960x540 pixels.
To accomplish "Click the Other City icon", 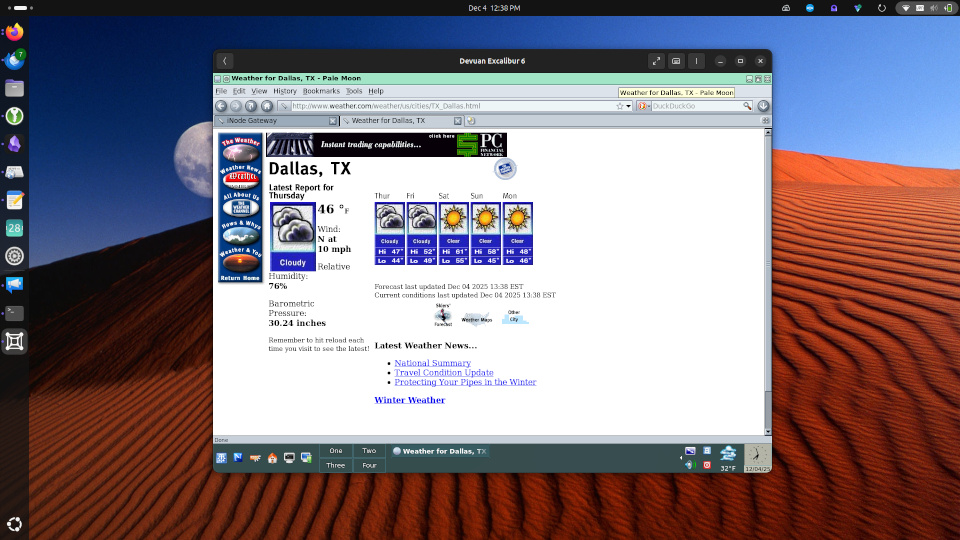I will click(x=514, y=317).
